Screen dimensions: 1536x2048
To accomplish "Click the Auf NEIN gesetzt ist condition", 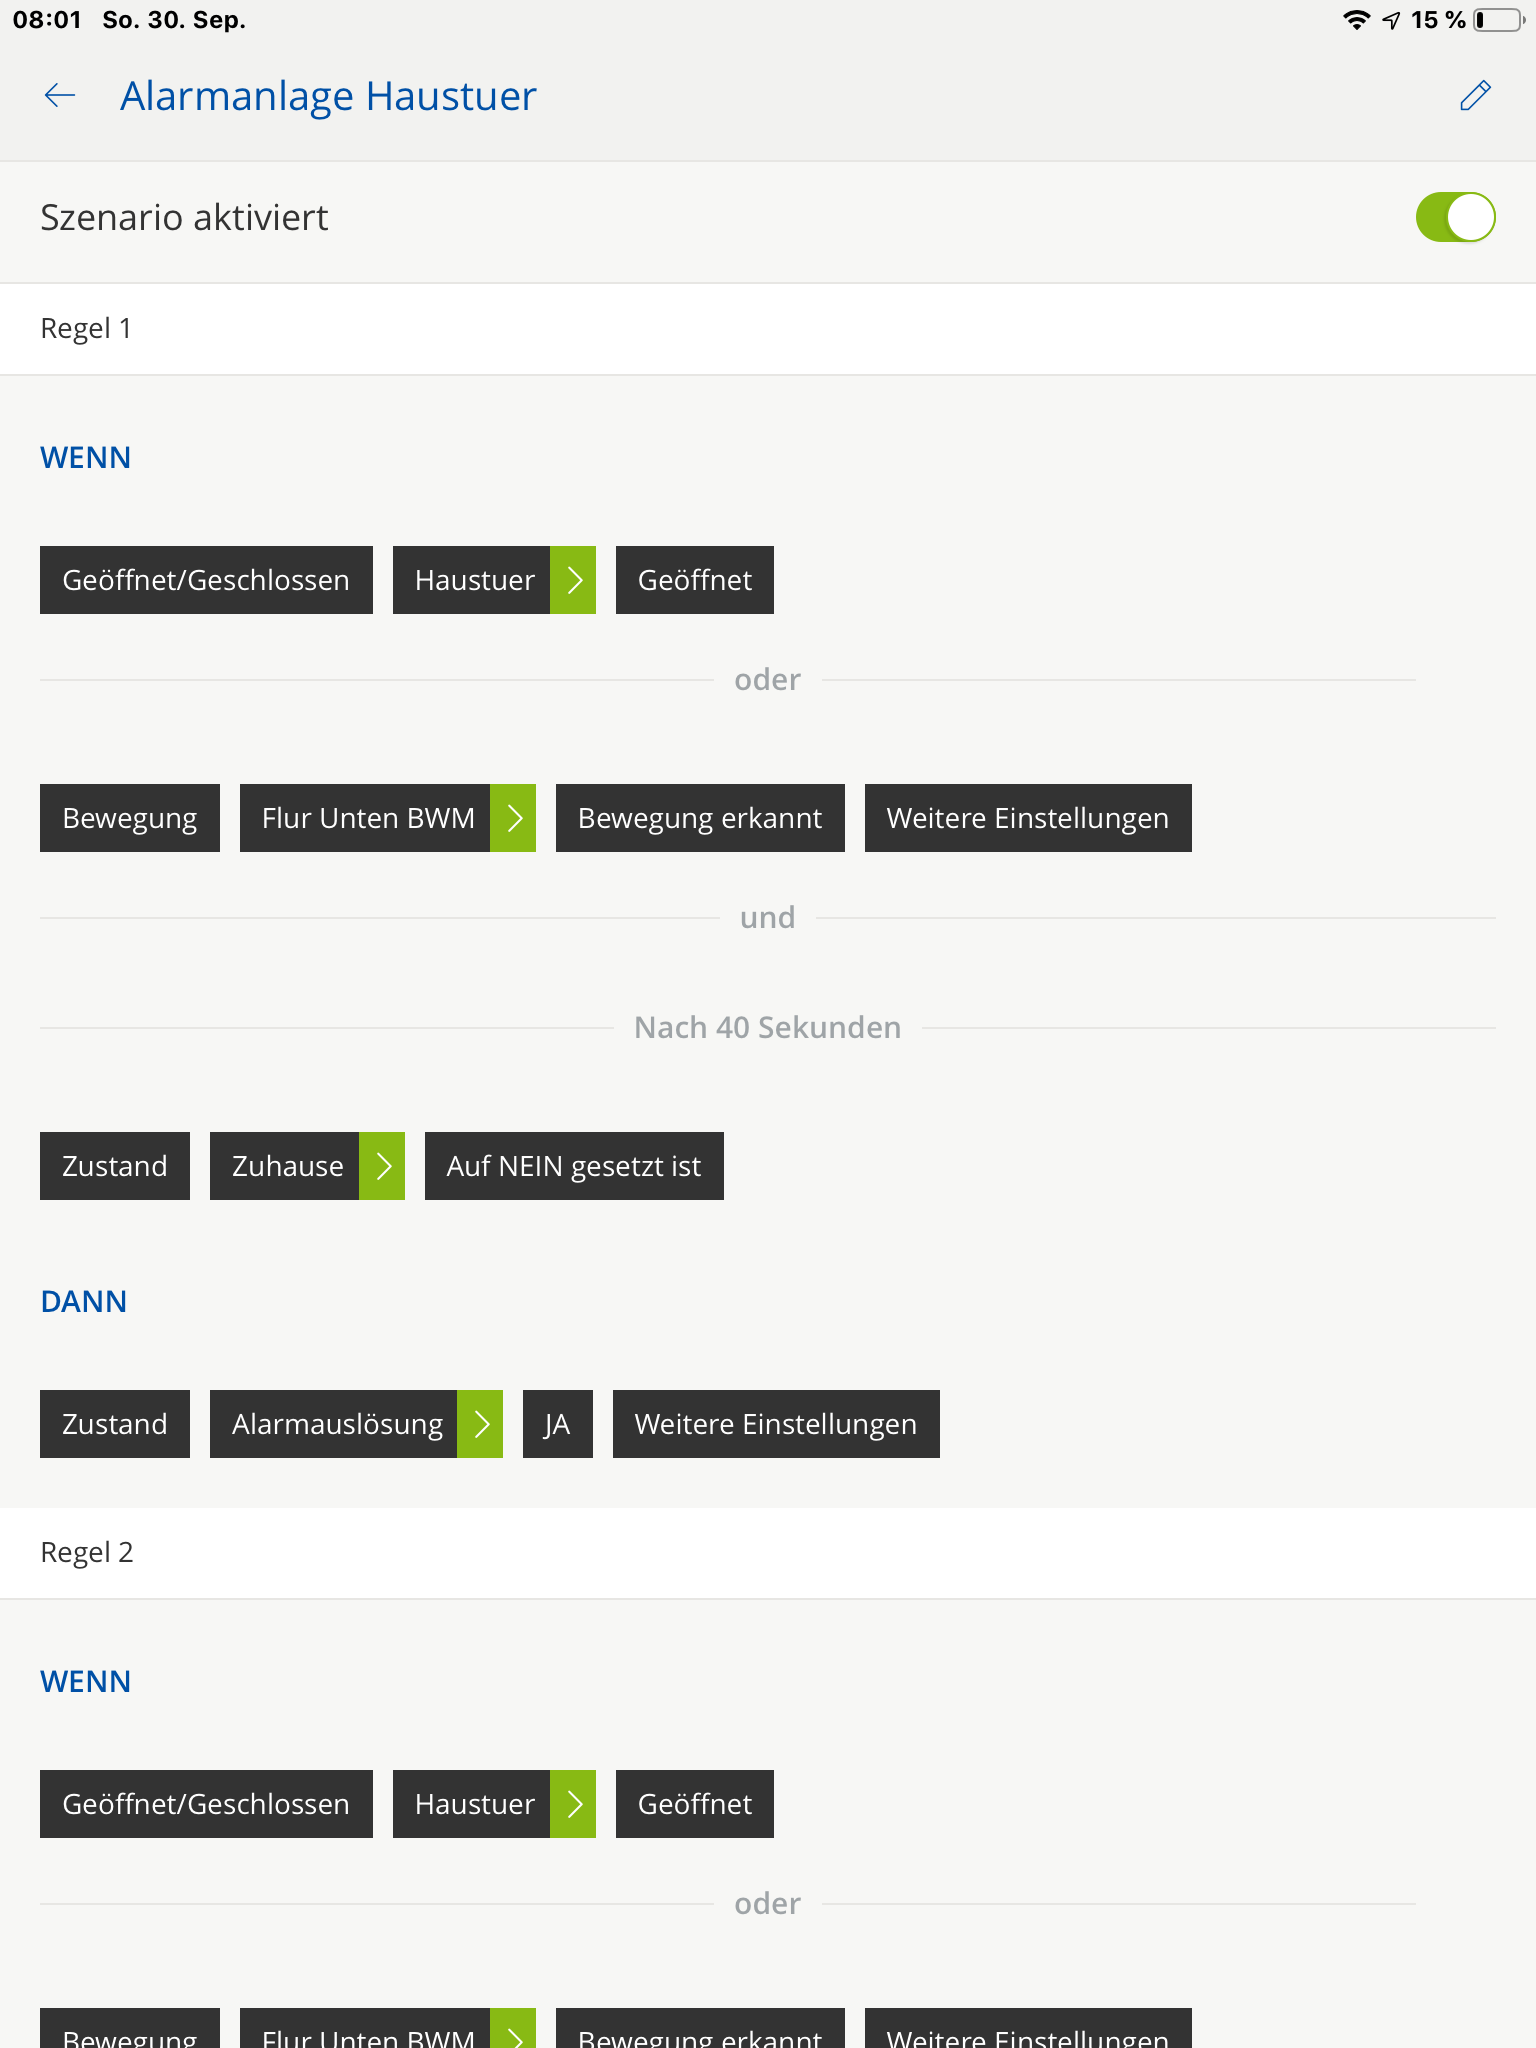I will [x=574, y=1166].
